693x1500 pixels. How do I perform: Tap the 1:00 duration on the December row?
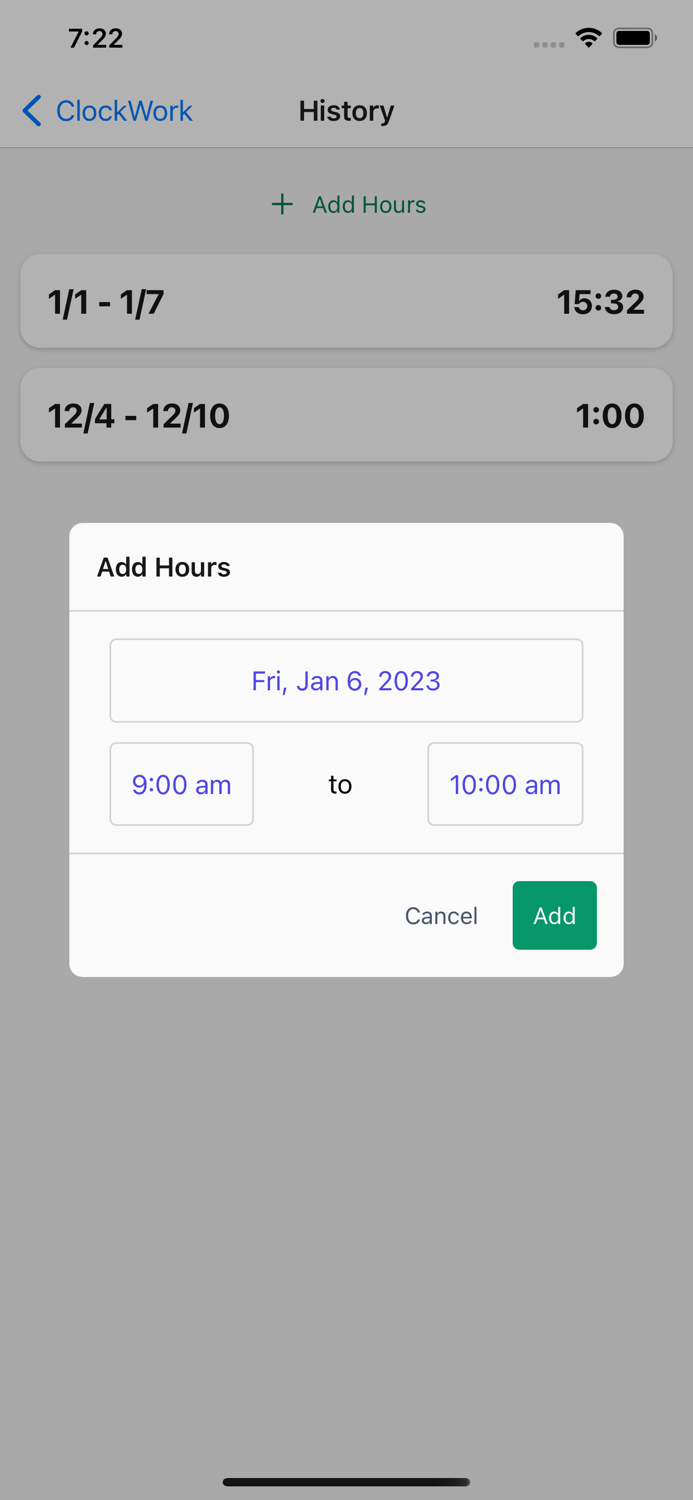[x=610, y=415]
